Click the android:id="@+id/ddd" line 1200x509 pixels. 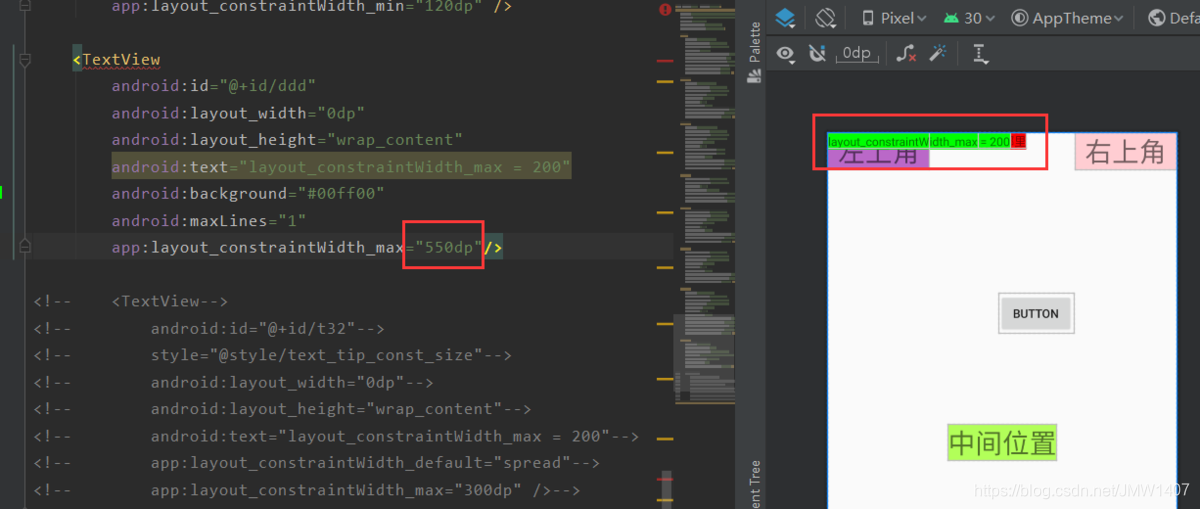coord(214,86)
